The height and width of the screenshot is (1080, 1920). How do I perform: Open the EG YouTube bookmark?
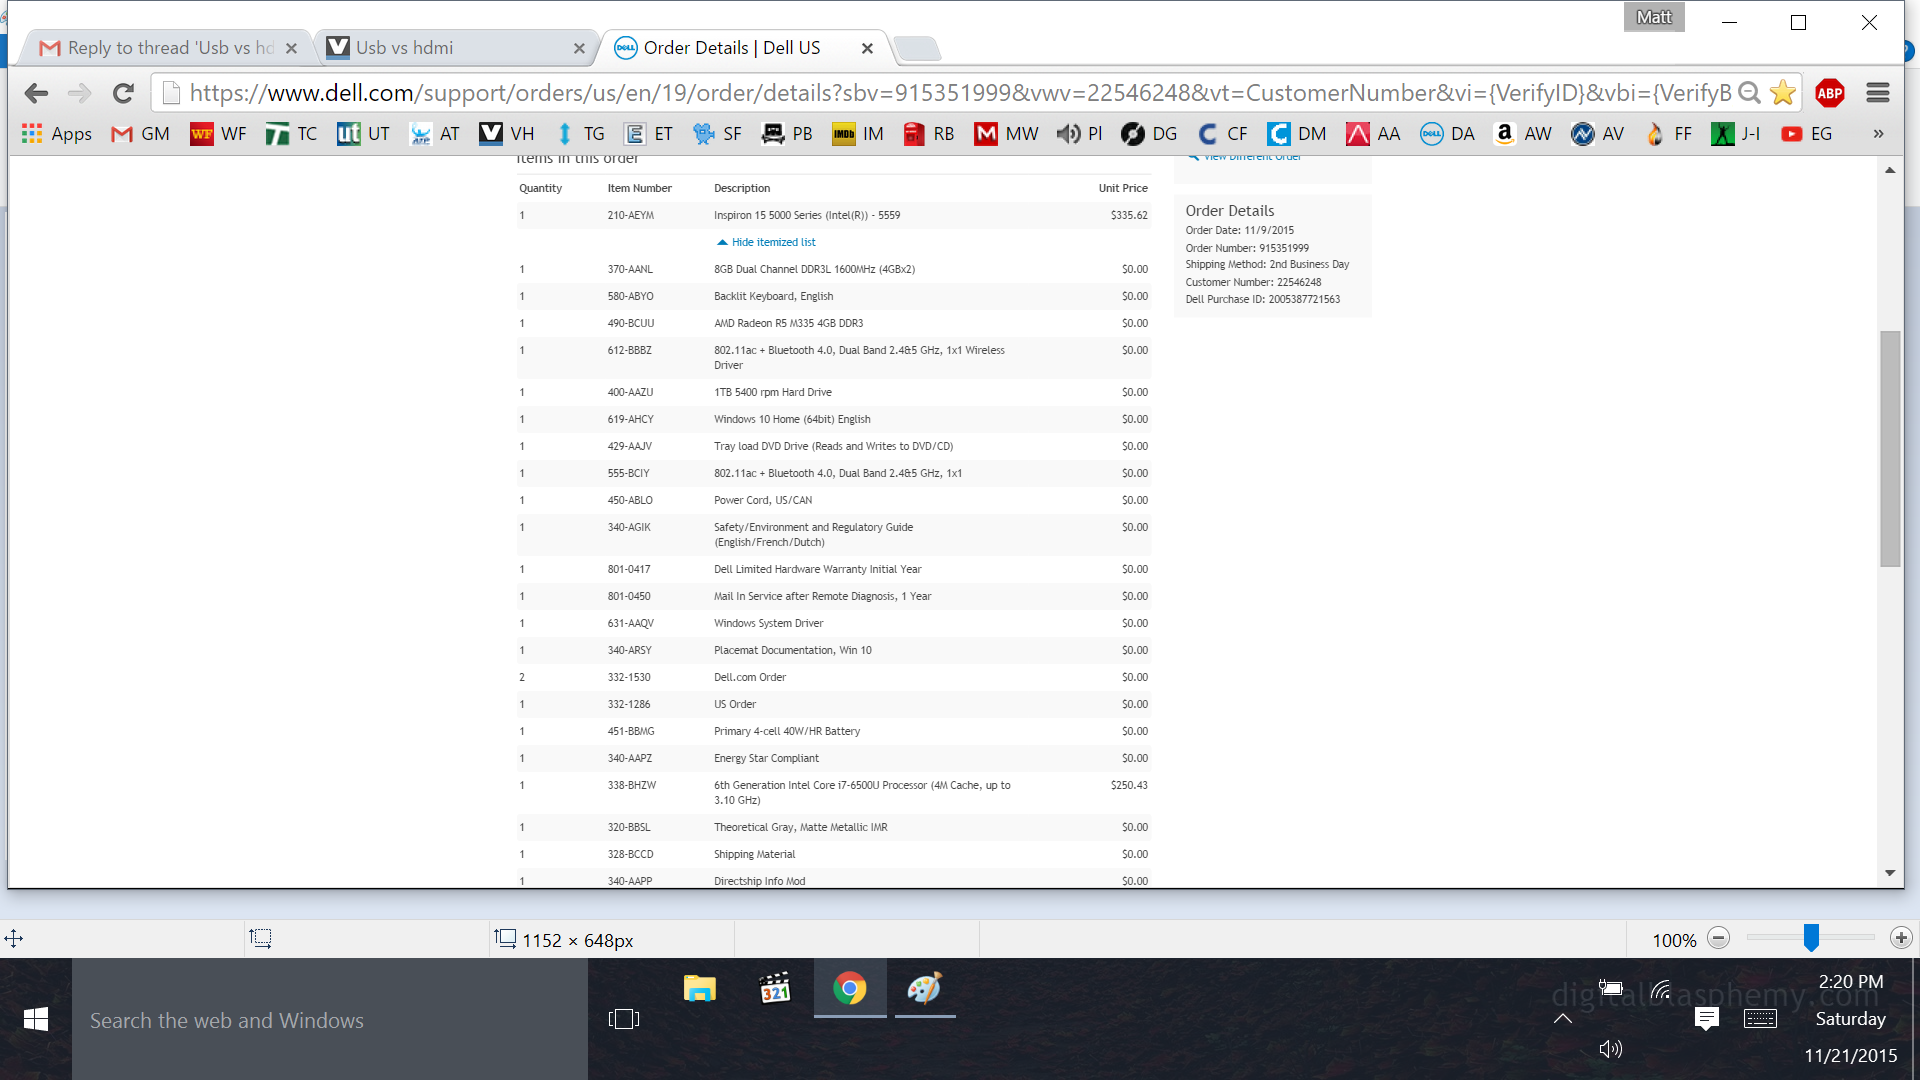pyautogui.click(x=1806, y=134)
